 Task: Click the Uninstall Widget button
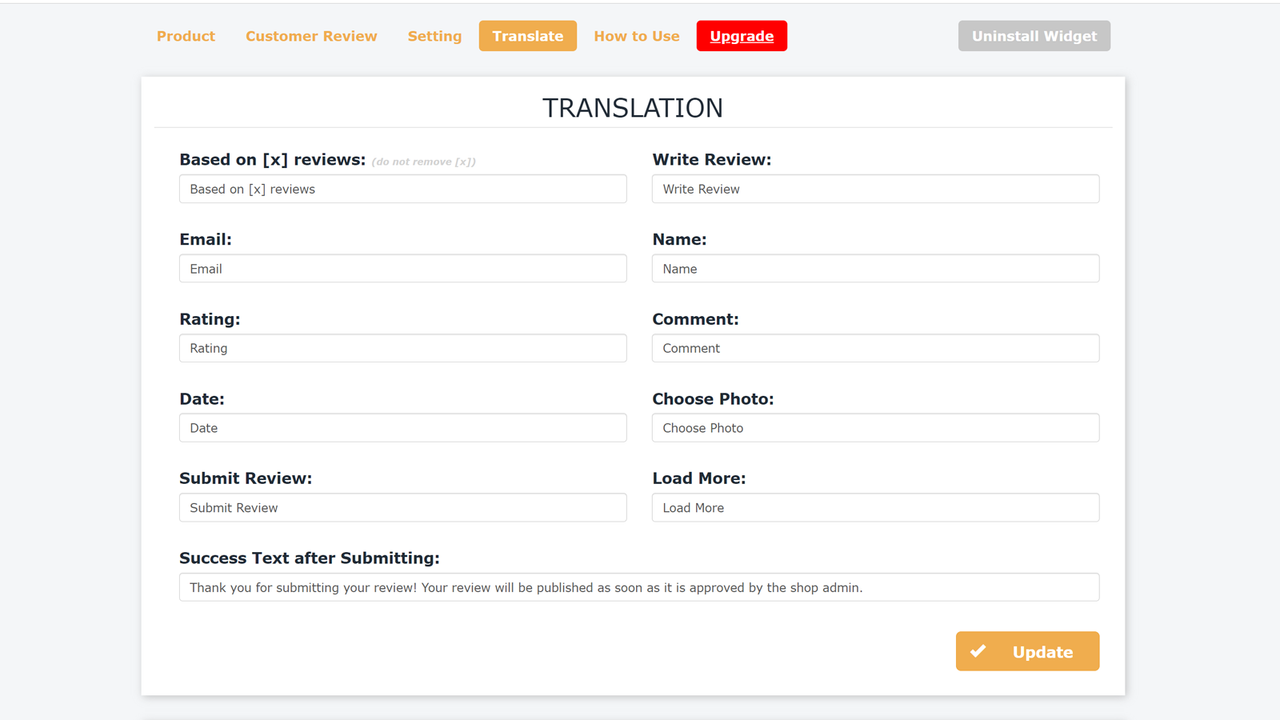(x=1034, y=35)
